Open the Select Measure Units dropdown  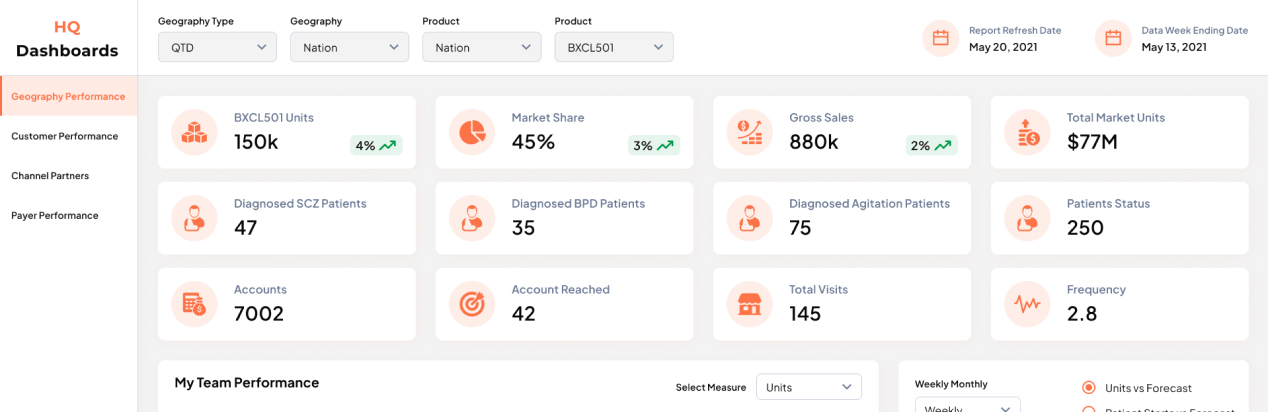[x=808, y=387]
